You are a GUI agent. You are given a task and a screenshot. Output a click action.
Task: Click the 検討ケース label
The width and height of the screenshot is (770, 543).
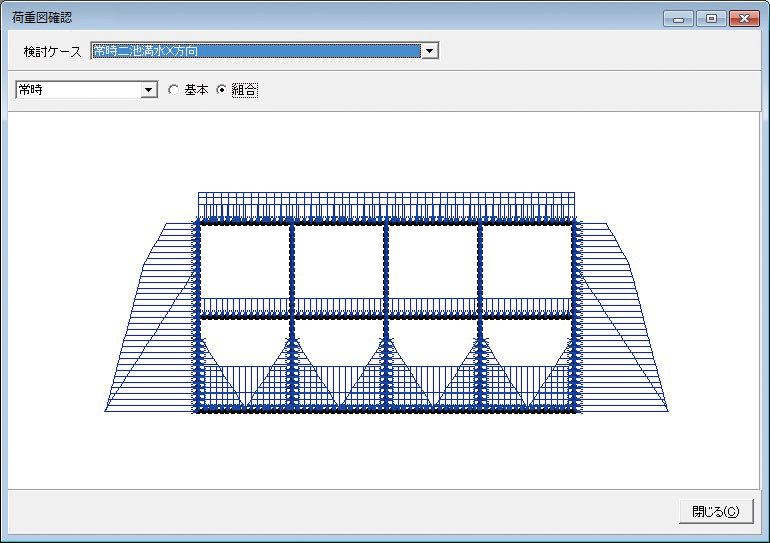click(52, 52)
